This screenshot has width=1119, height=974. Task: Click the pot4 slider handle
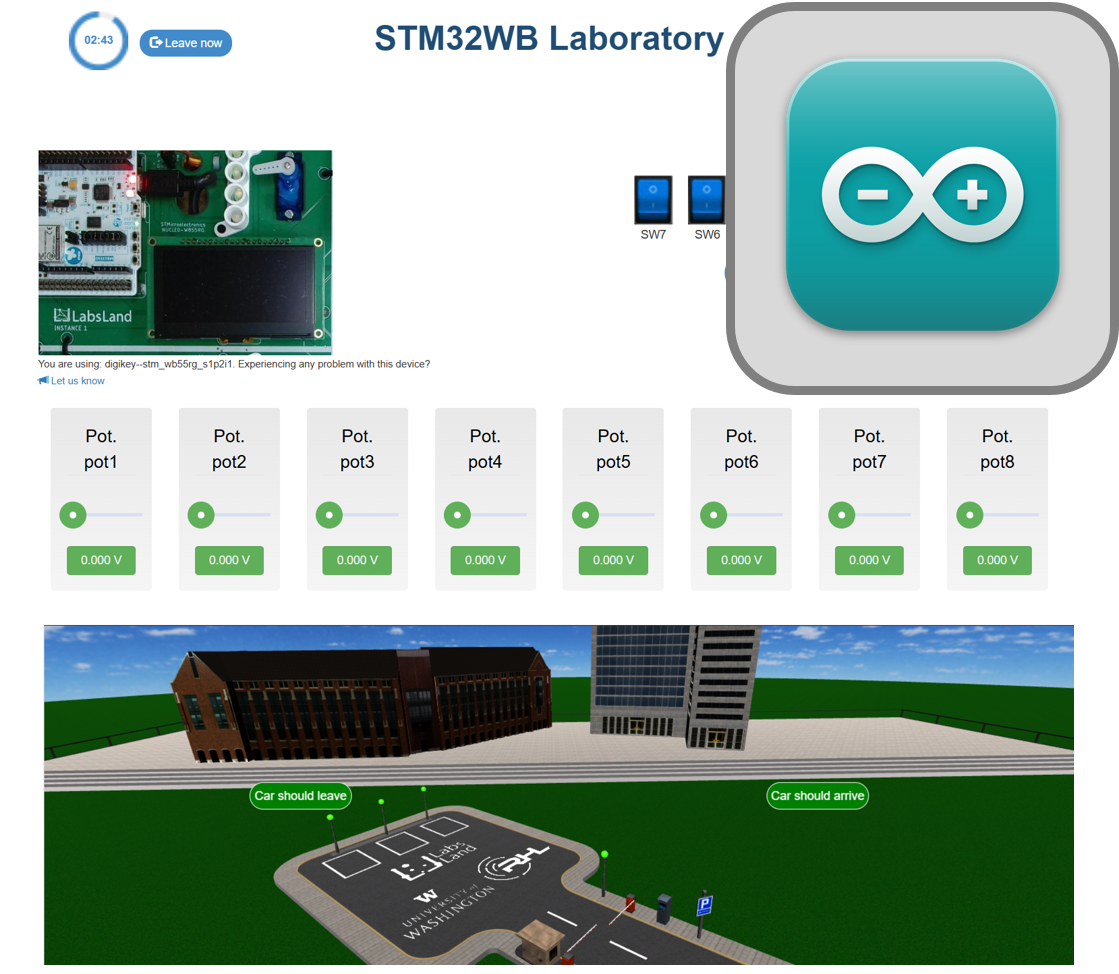point(457,515)
